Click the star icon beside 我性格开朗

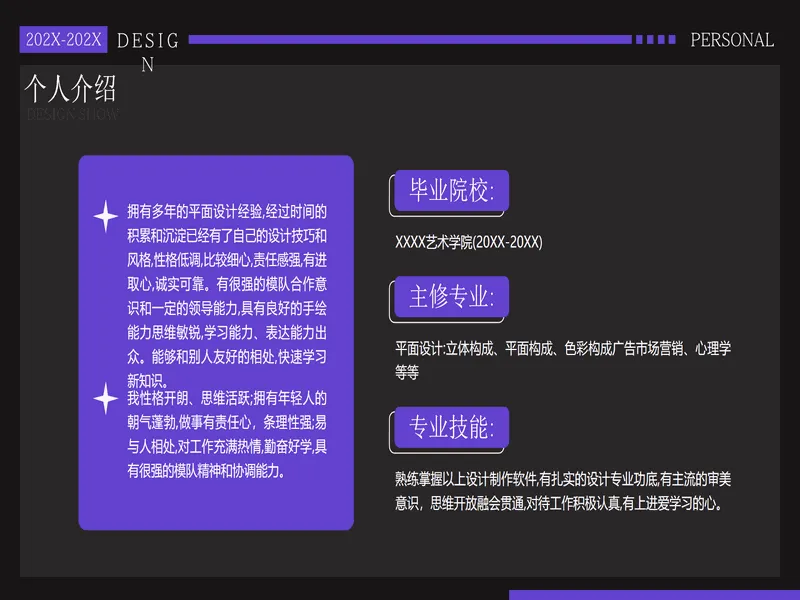point(106,398)
